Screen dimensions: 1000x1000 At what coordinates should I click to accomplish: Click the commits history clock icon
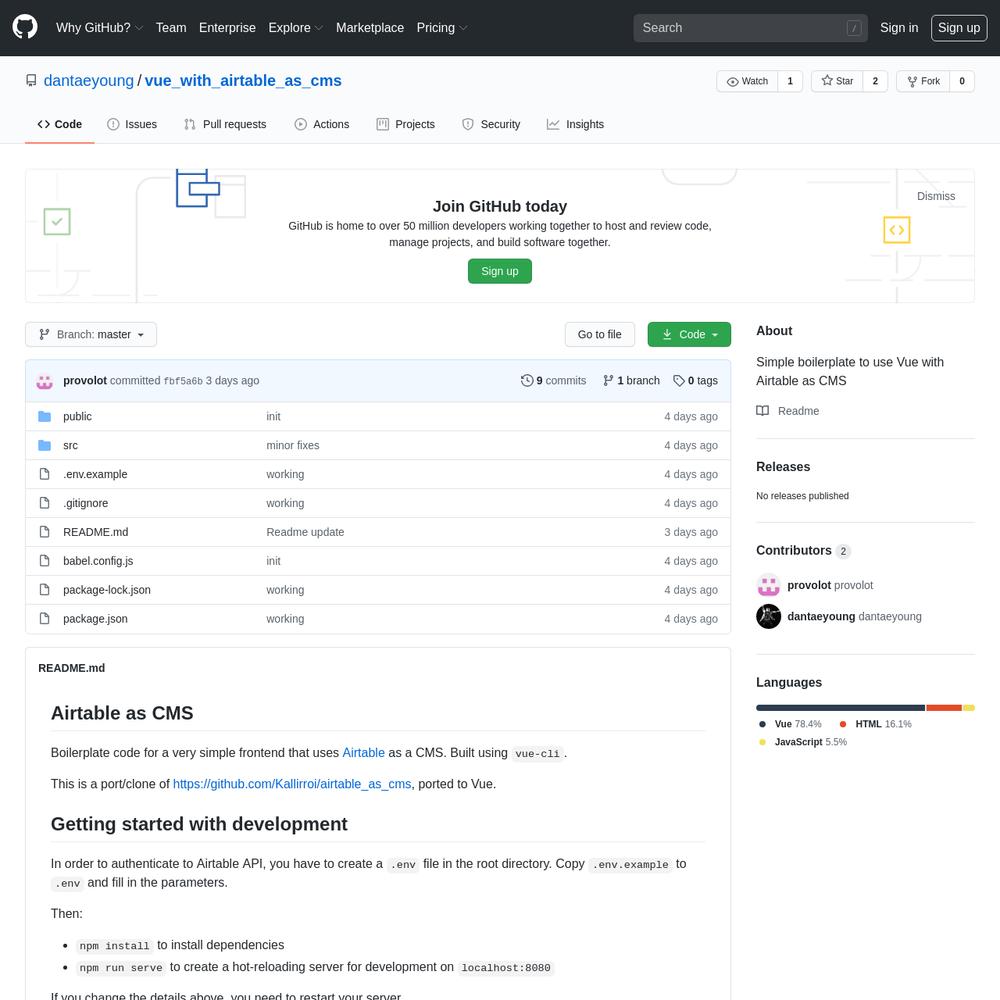527,381
